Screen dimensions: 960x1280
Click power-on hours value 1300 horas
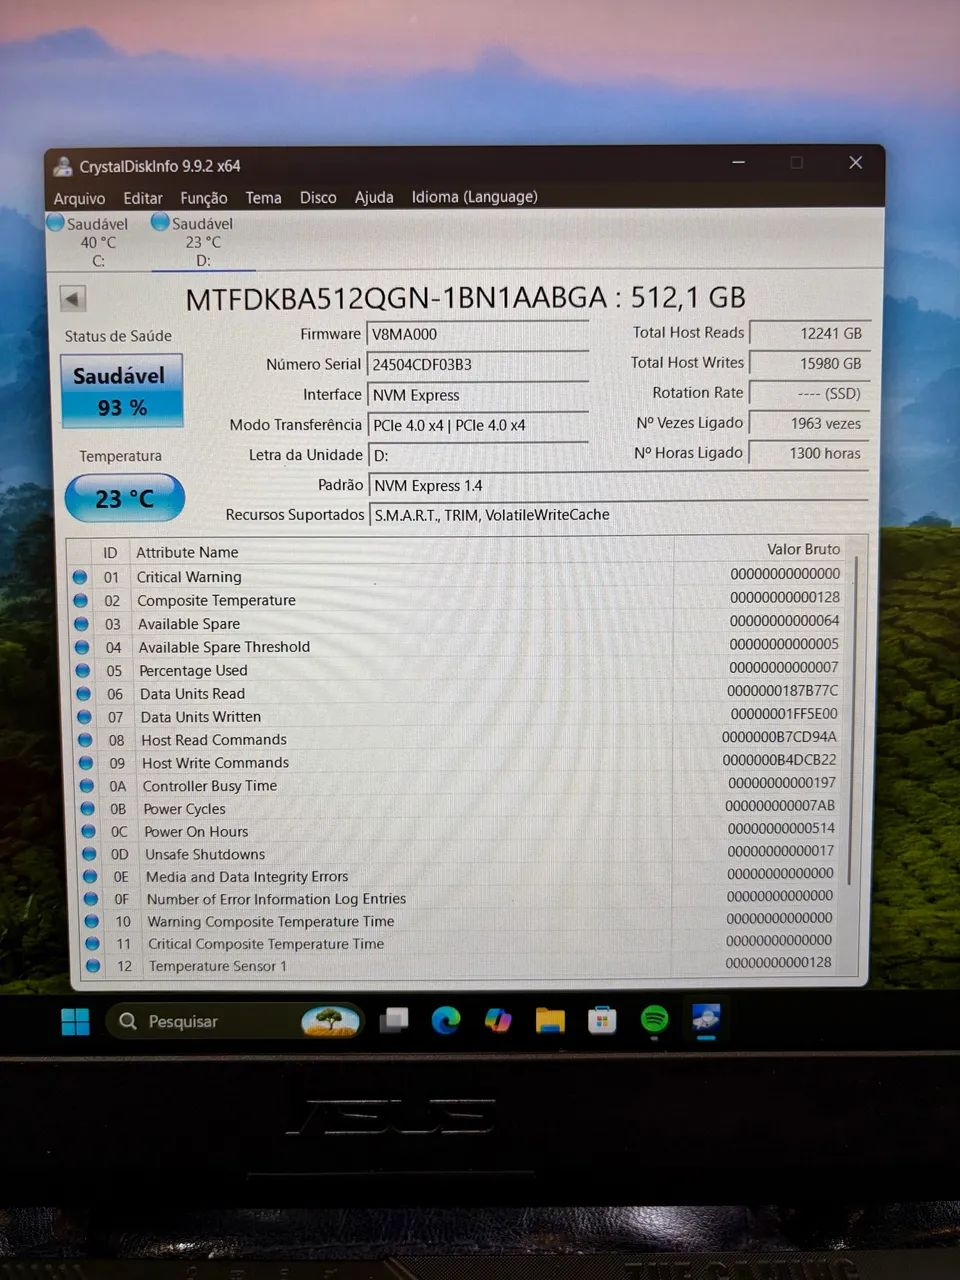point(810,453)
